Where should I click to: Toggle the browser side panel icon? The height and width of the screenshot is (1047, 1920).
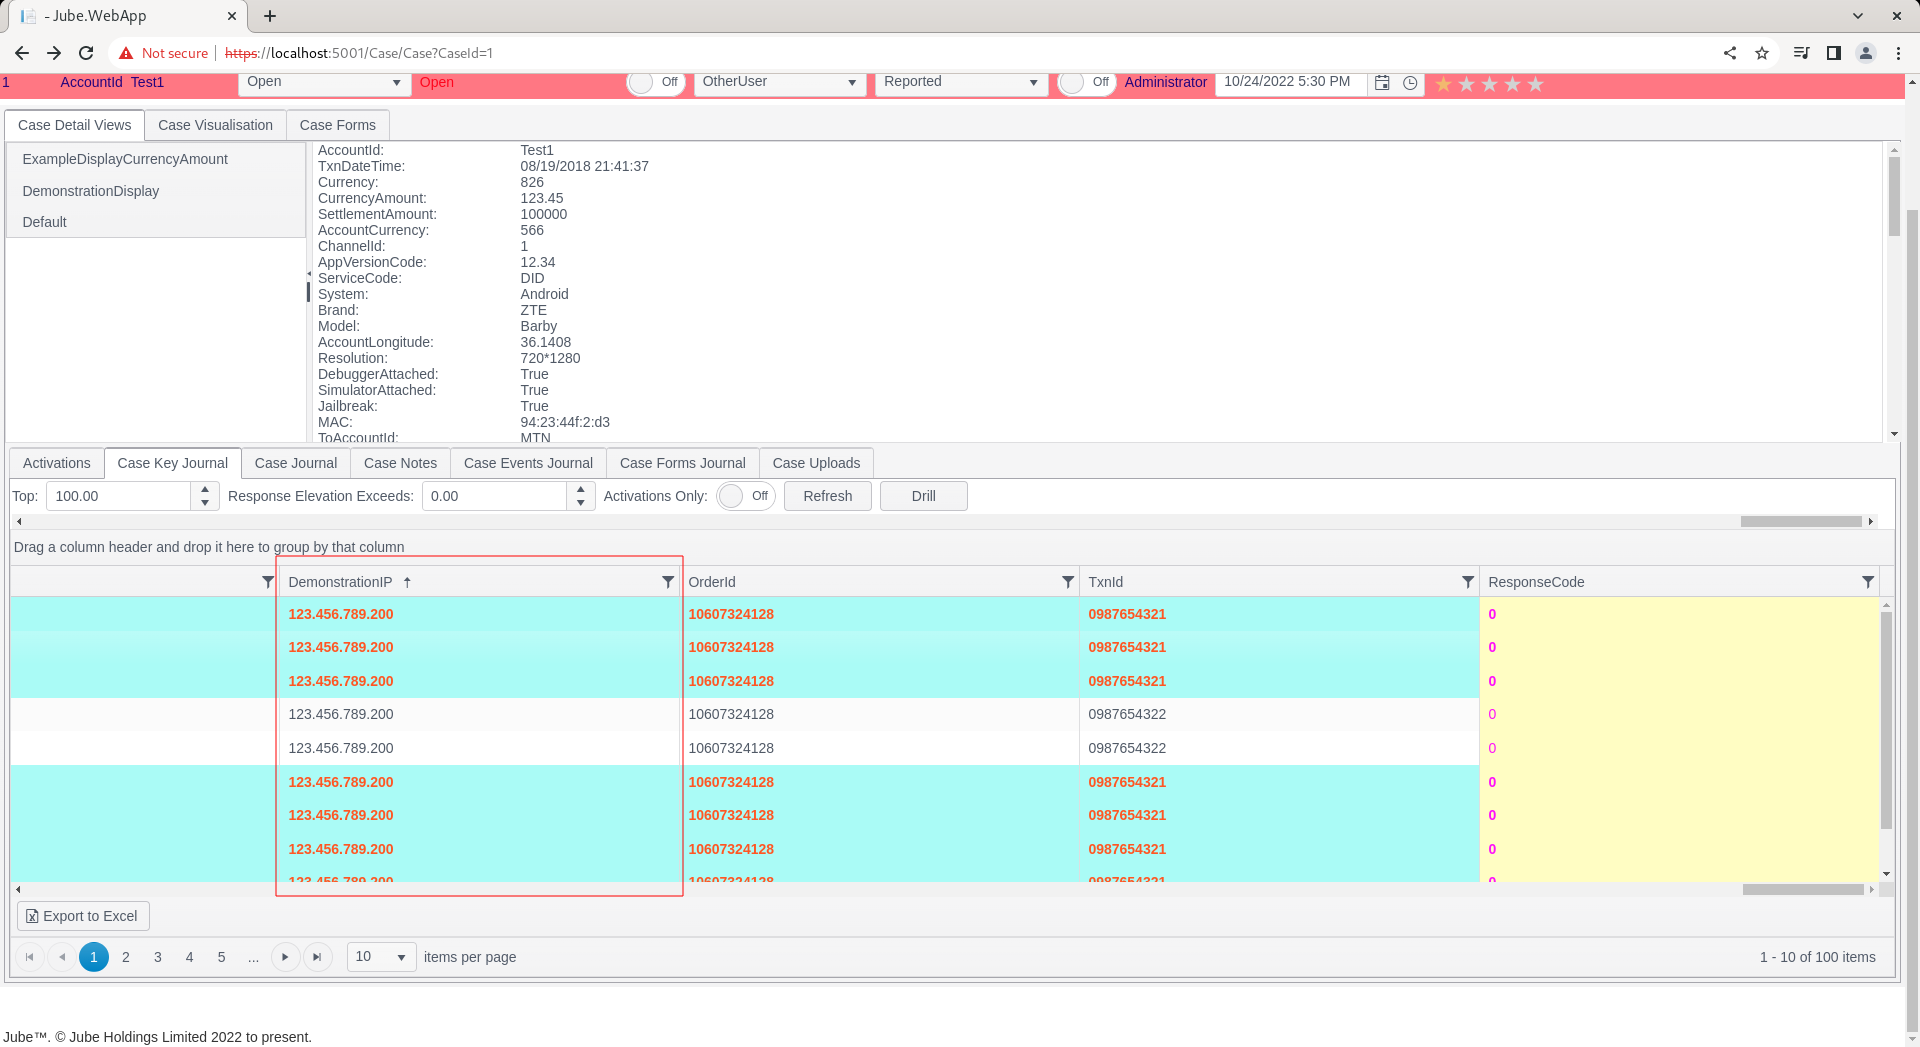pyautogui.click(x=1834, y=53)
